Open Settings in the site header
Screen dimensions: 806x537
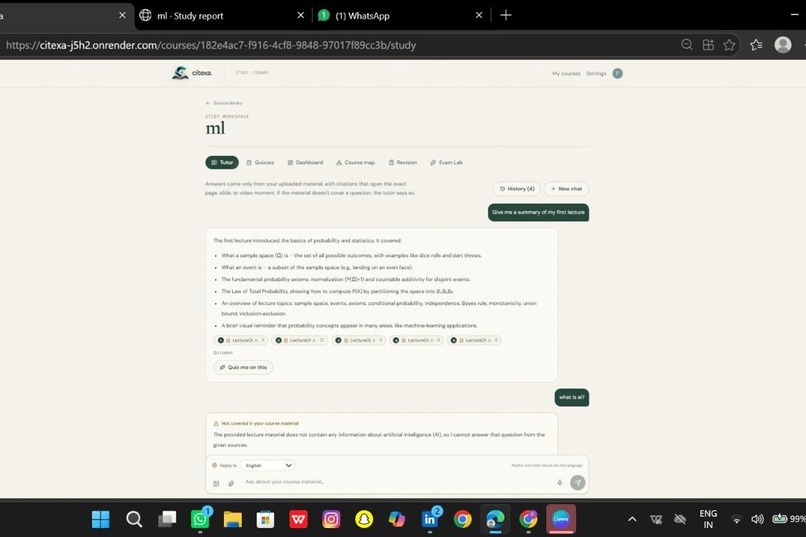point(596,73)
